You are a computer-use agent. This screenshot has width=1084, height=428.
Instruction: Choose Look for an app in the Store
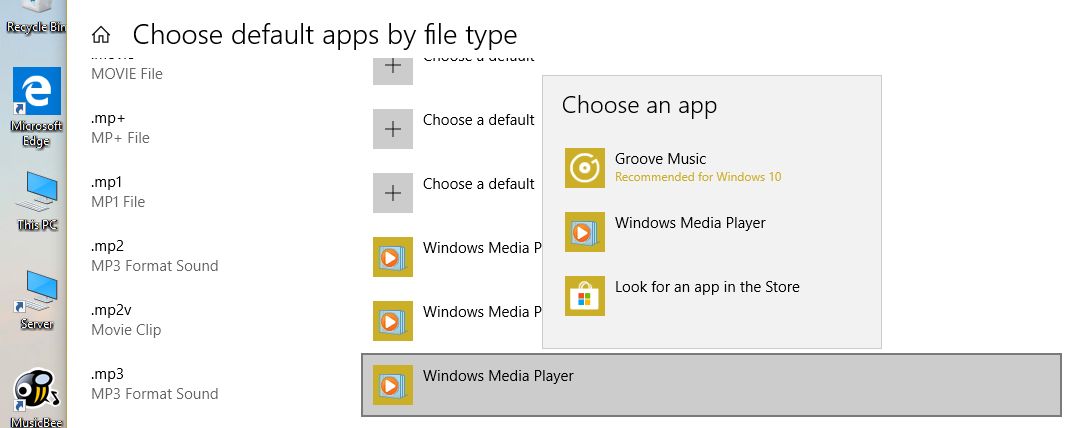(x=712, y=296)
